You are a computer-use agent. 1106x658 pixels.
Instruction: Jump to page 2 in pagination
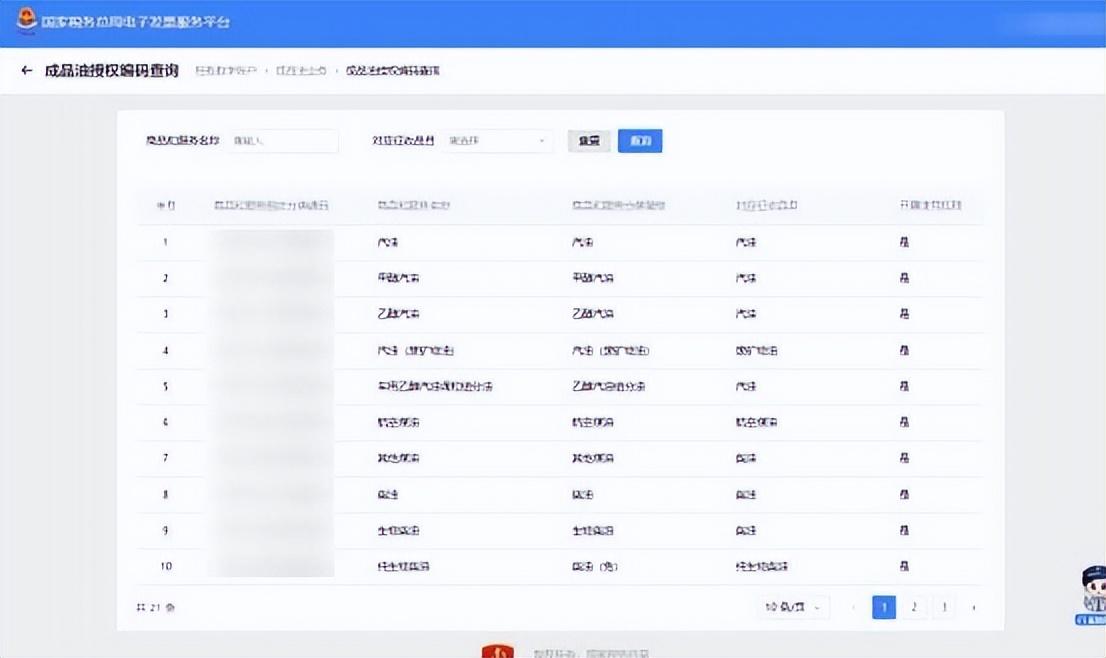[913, 607]
